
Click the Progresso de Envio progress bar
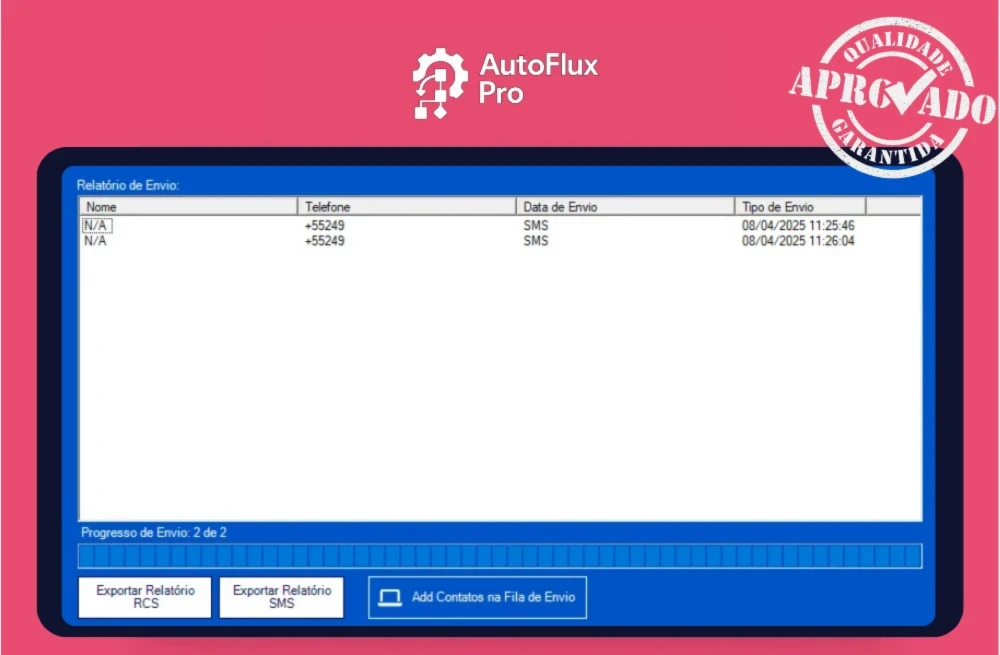pos(500,556)
